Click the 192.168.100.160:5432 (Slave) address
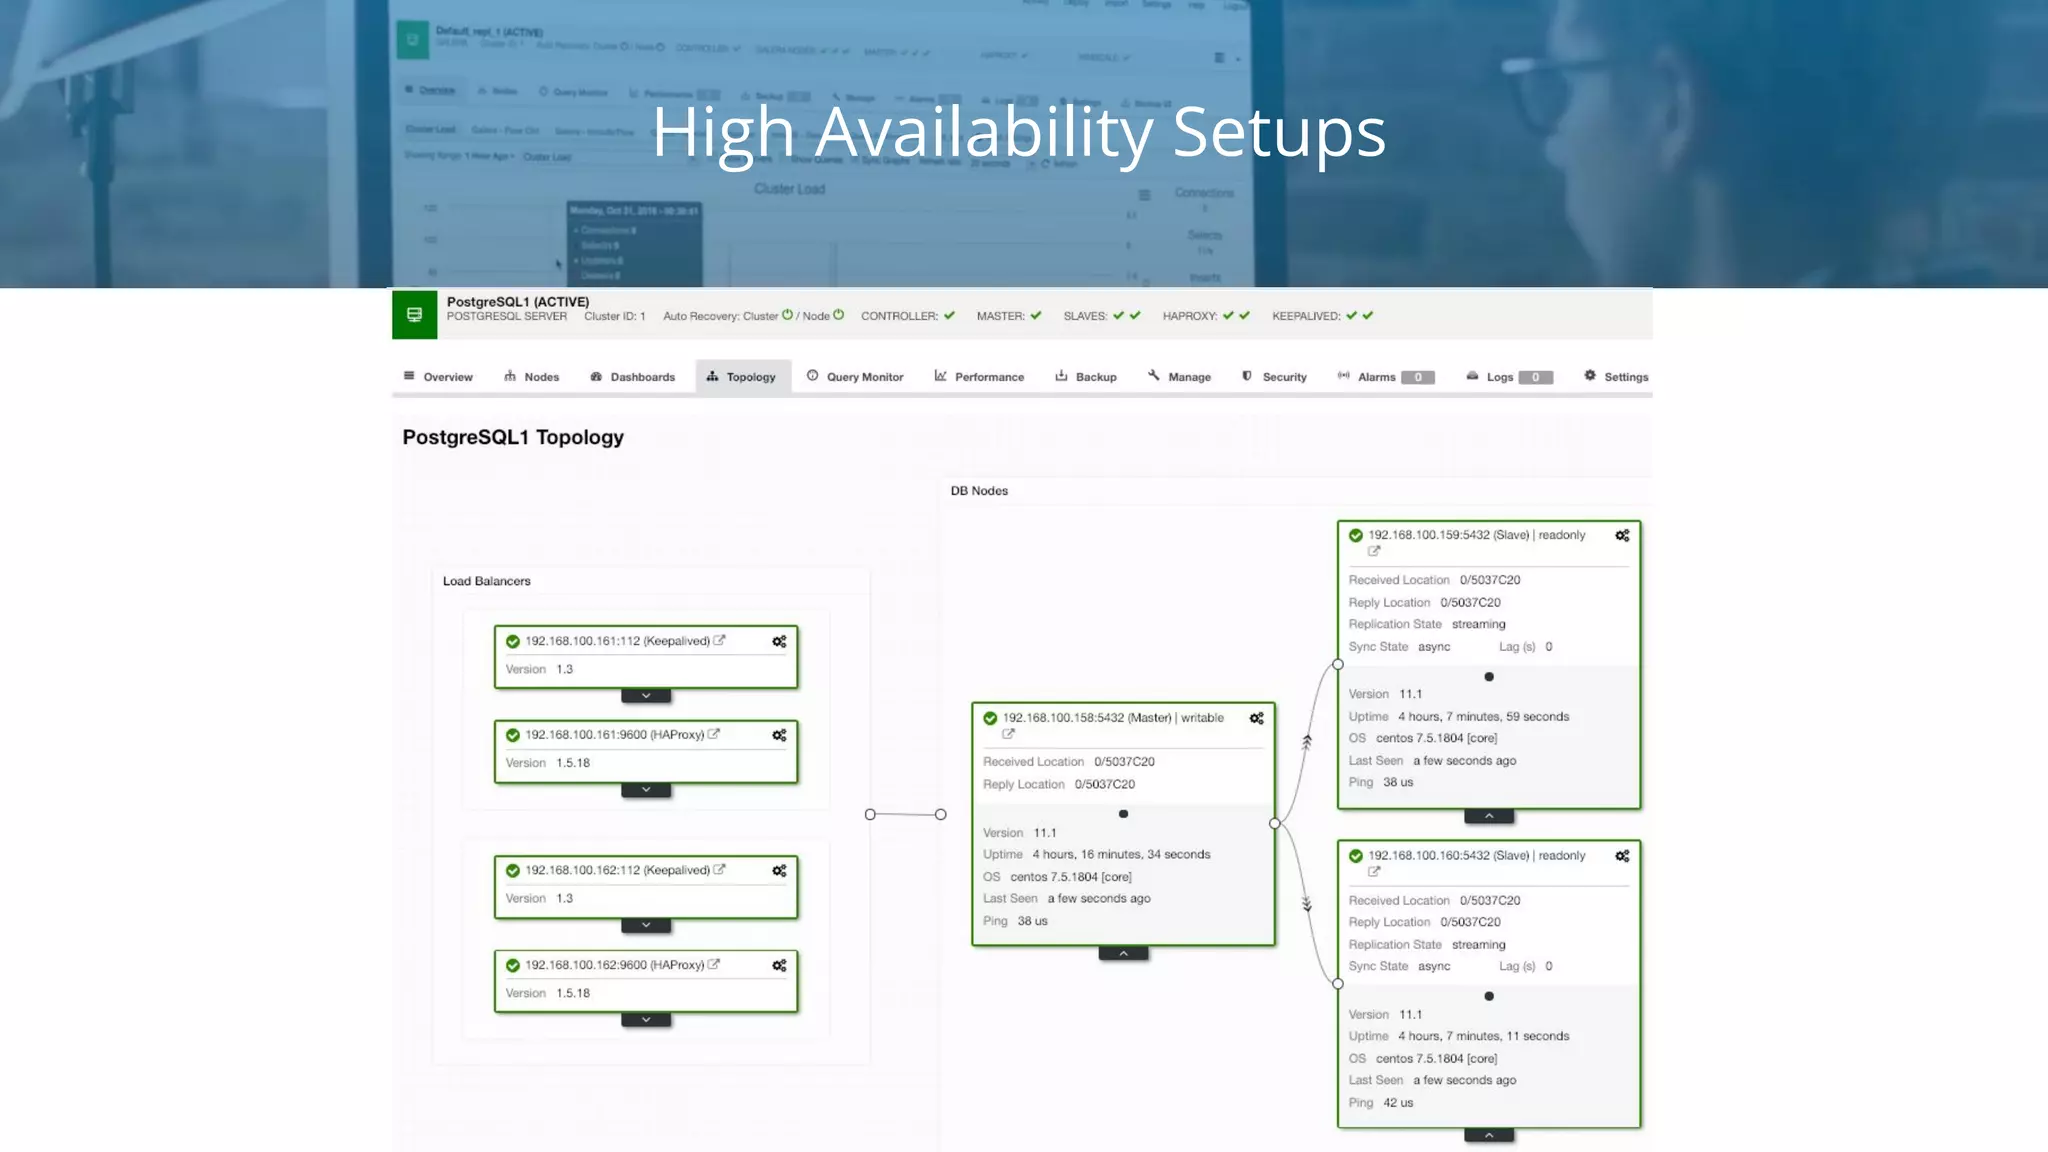Image resolution: width=2048 pixels, height=1152 pixels. tap(1449, 856)
